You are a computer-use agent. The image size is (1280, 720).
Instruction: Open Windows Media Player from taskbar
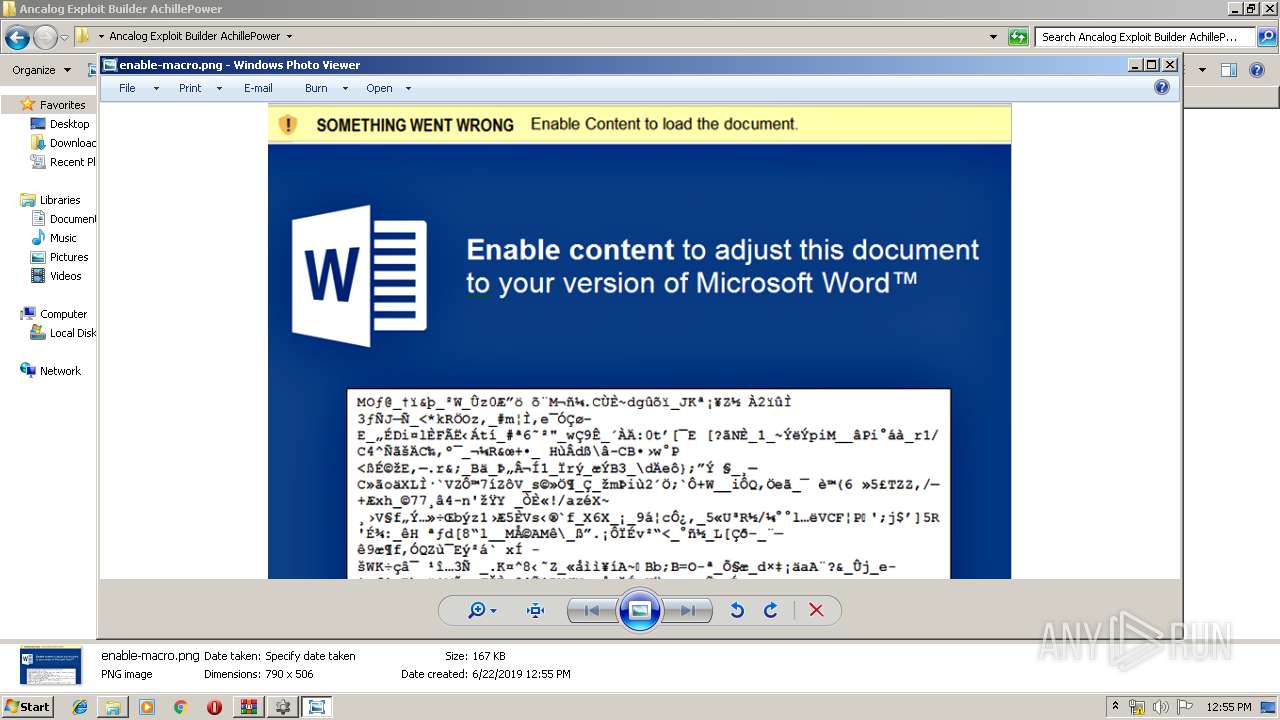tap(147, 707)
